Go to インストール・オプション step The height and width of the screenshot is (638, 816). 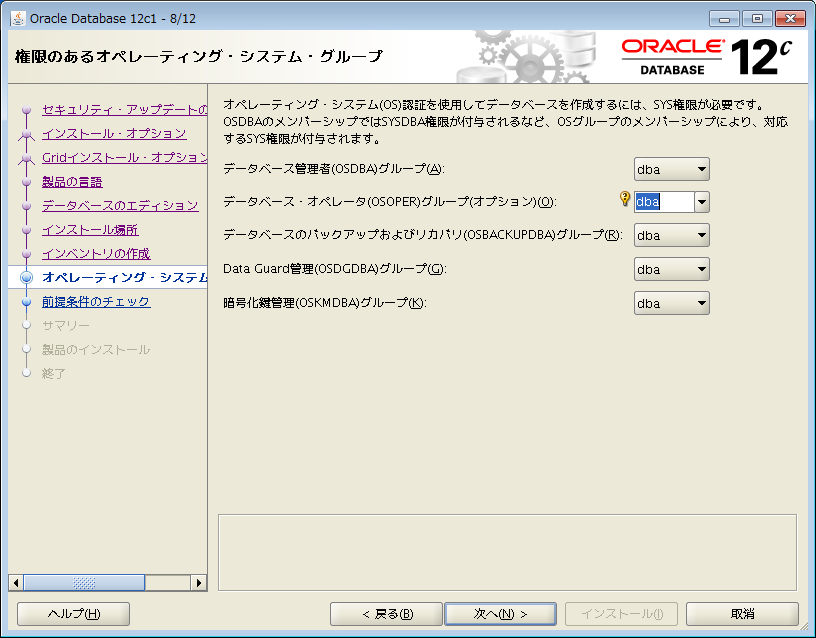(x=114, y=133)
